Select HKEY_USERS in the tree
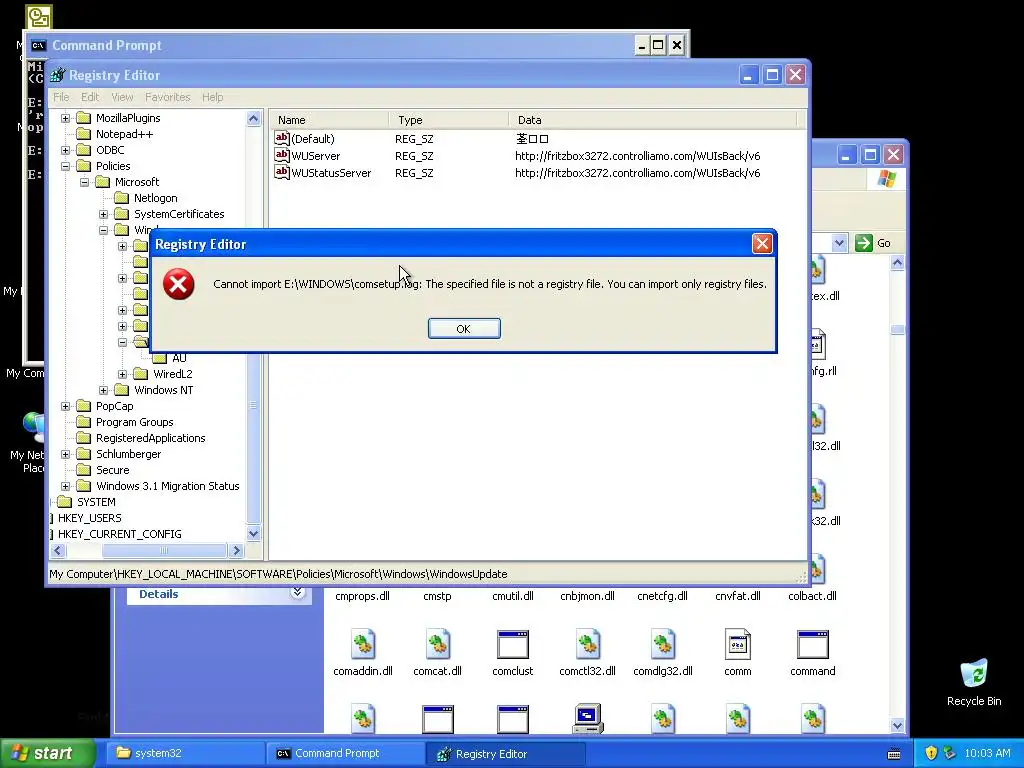 point(89,518)
